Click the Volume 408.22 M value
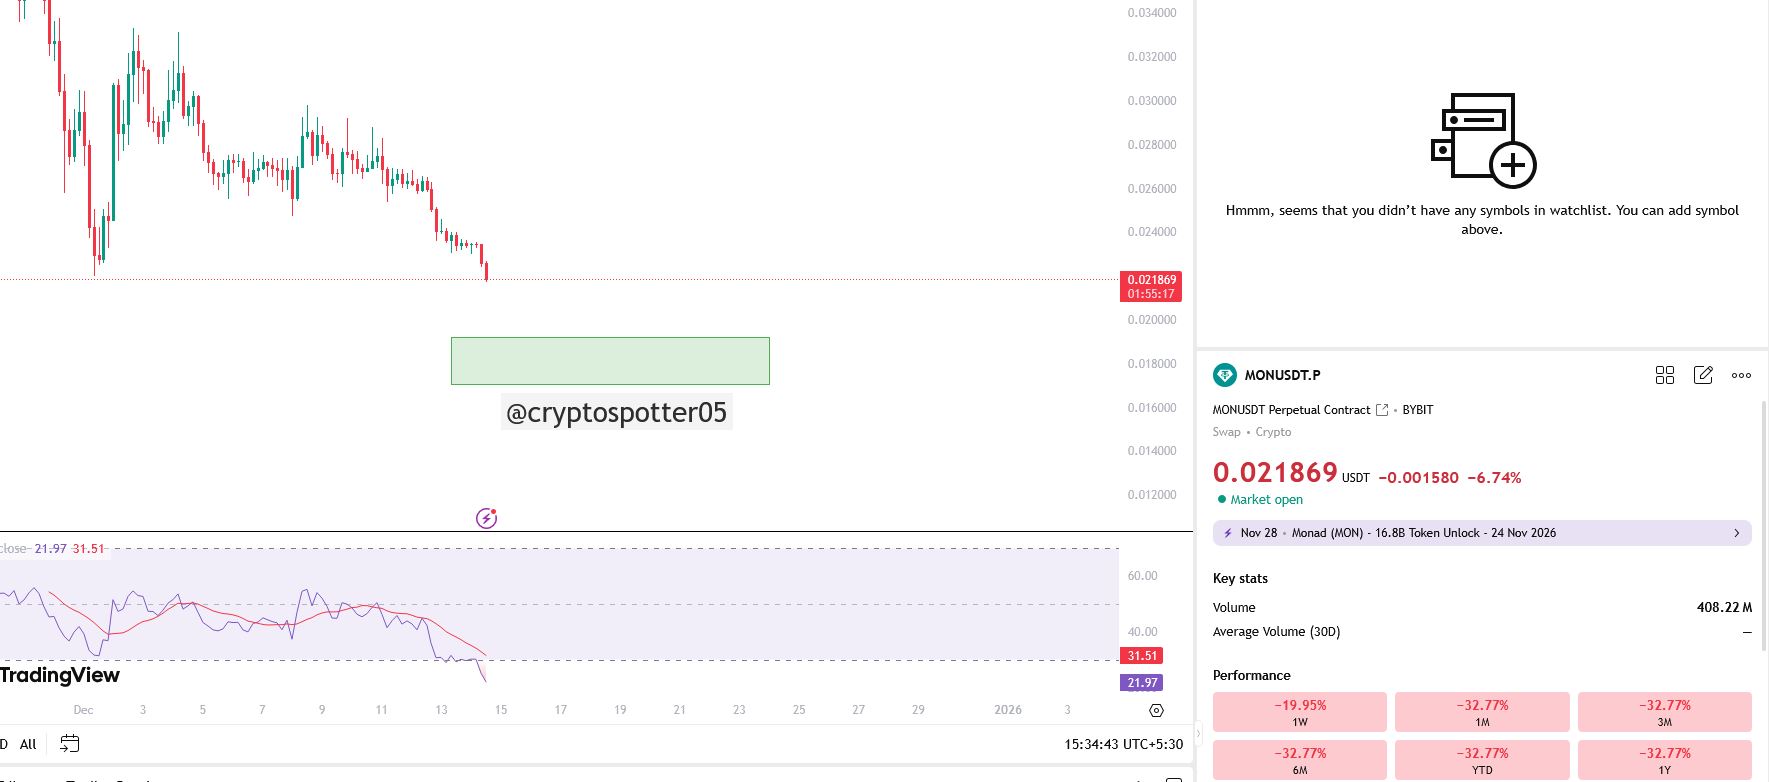1769x782 pixels. tap(1724, 607)
